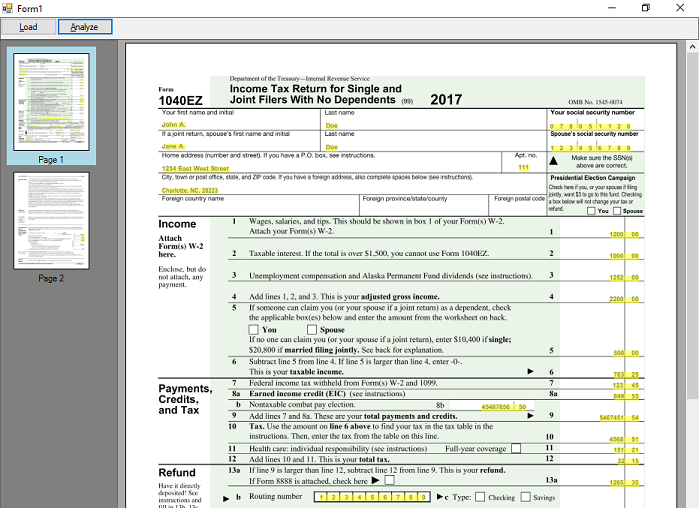Screen dimensions: 699x508
Task: Click the 'Attach Form(s) W-2 here.' text
Action: click(x=181, y=246)
